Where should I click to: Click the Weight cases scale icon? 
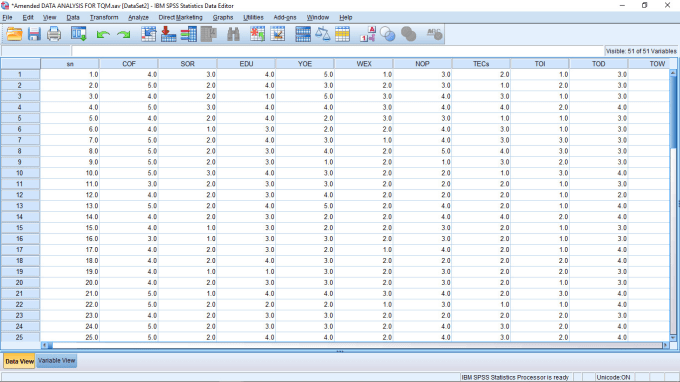[x=323, y=34]
